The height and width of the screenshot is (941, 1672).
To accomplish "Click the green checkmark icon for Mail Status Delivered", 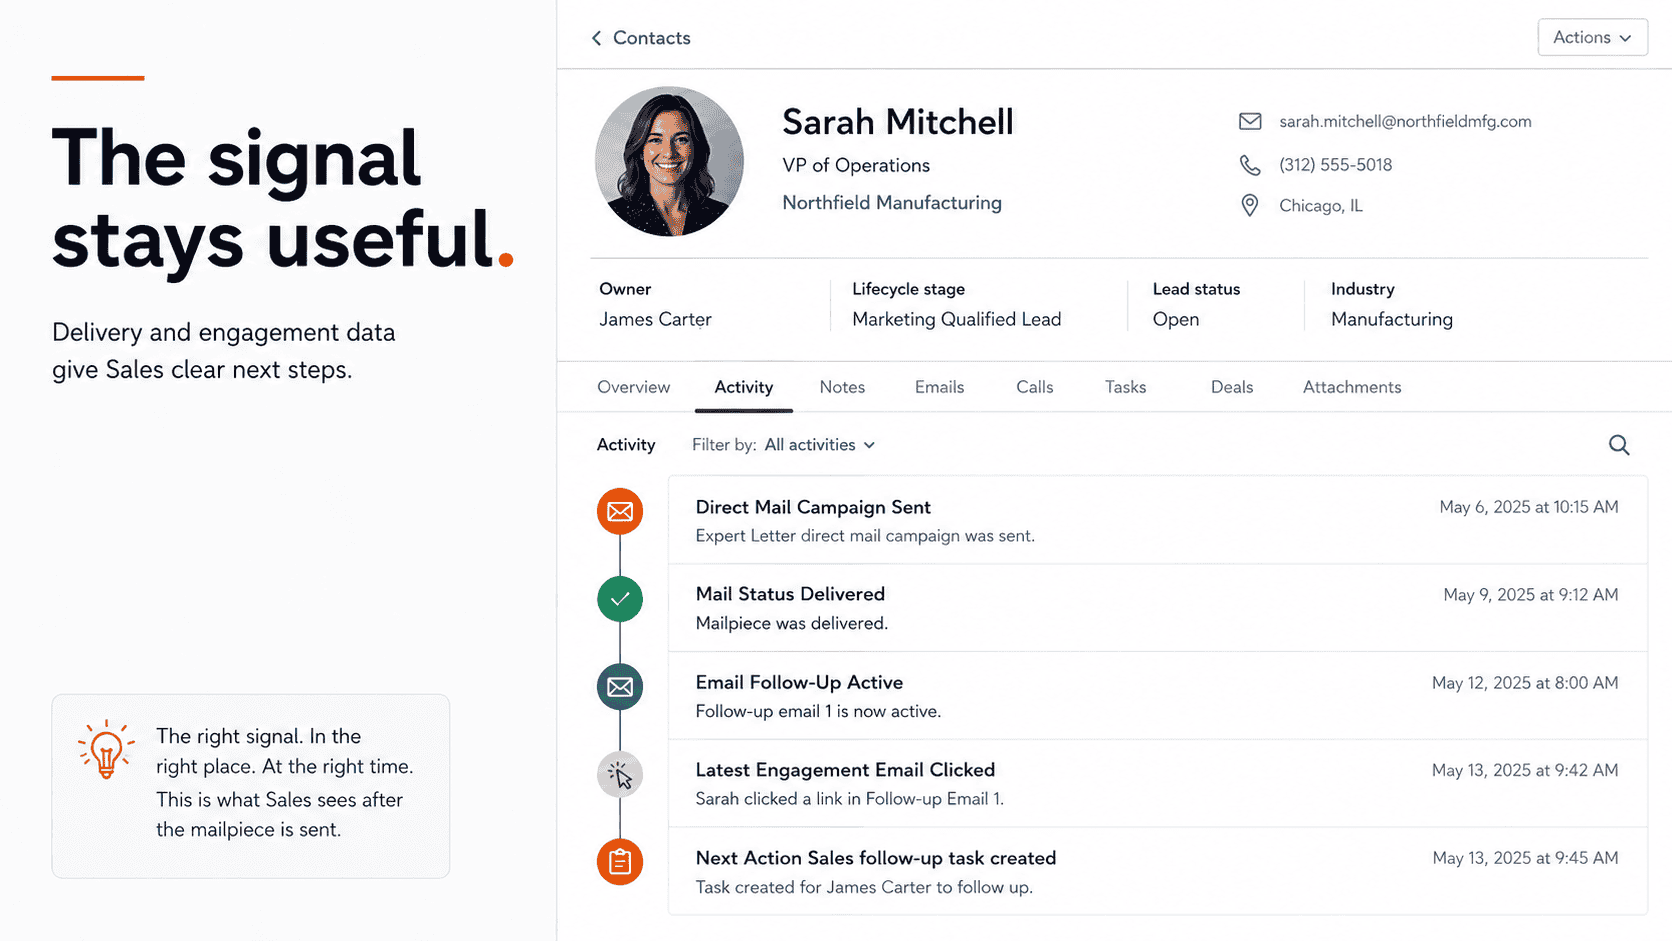I will (620, 599).
